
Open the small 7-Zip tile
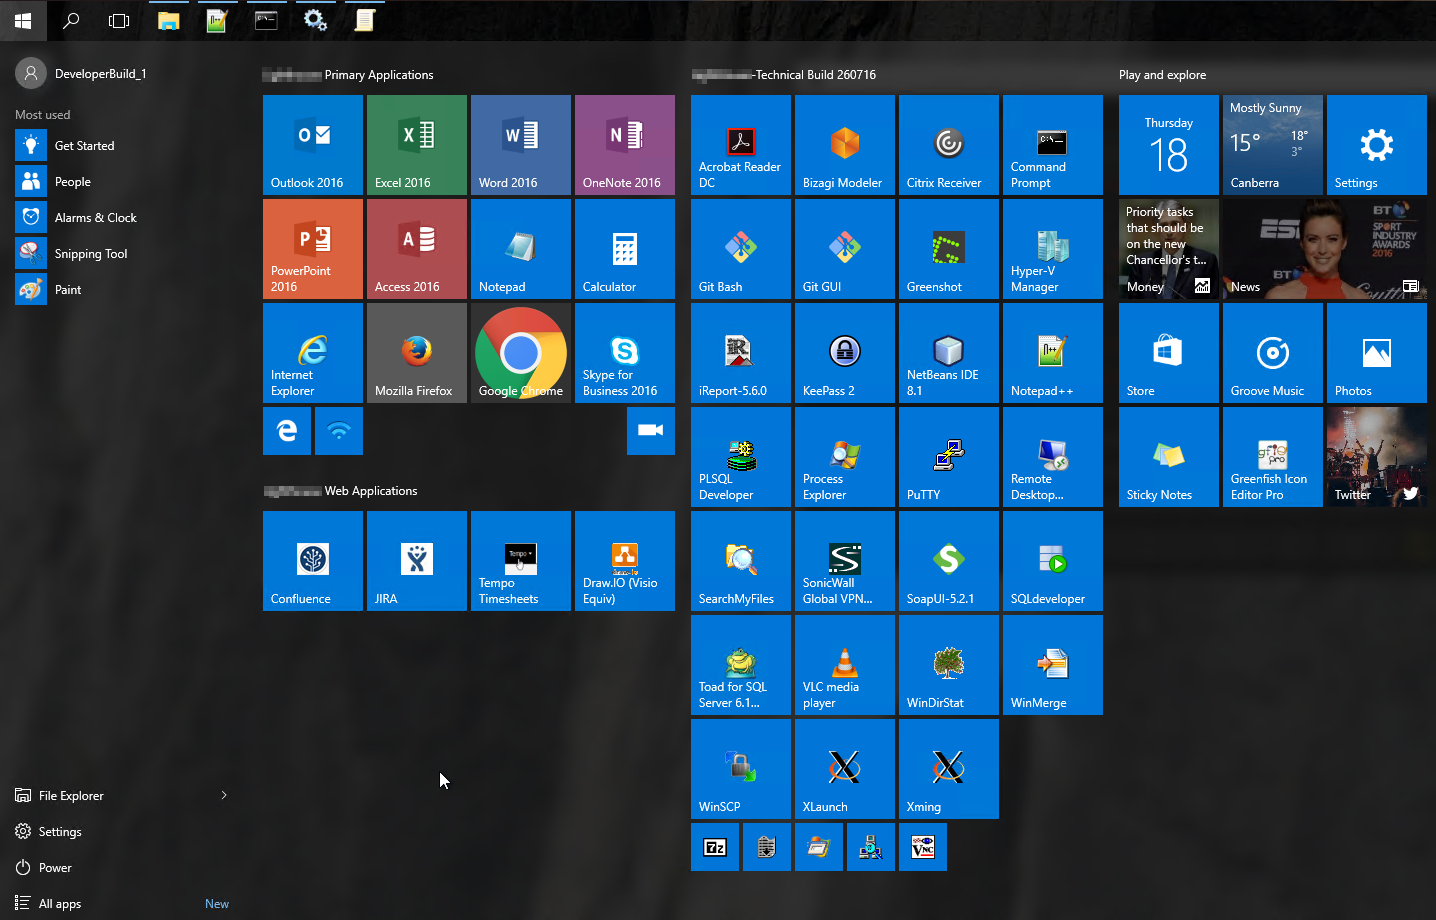pyautogui.click(x=715, y=847)
